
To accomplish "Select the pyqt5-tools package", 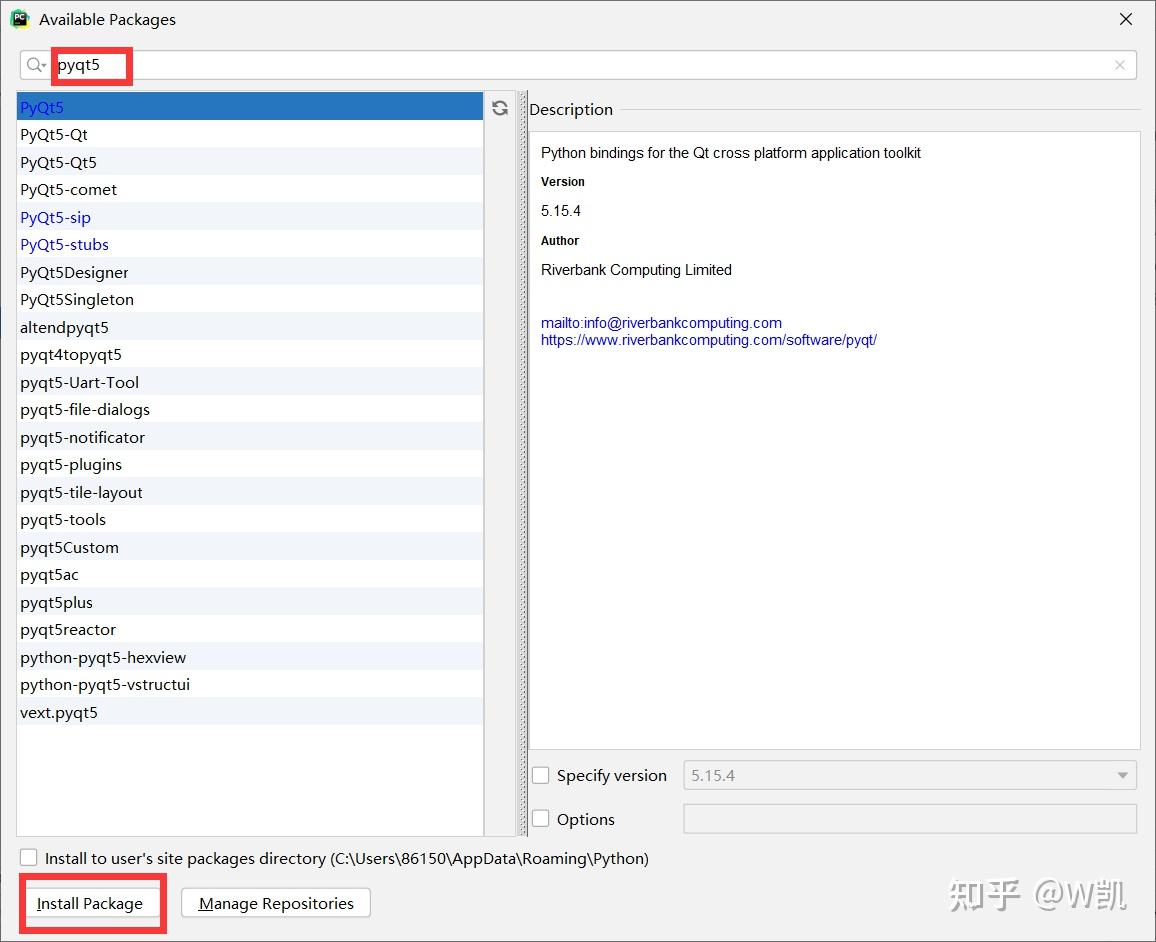I will [x=63, y=519].
